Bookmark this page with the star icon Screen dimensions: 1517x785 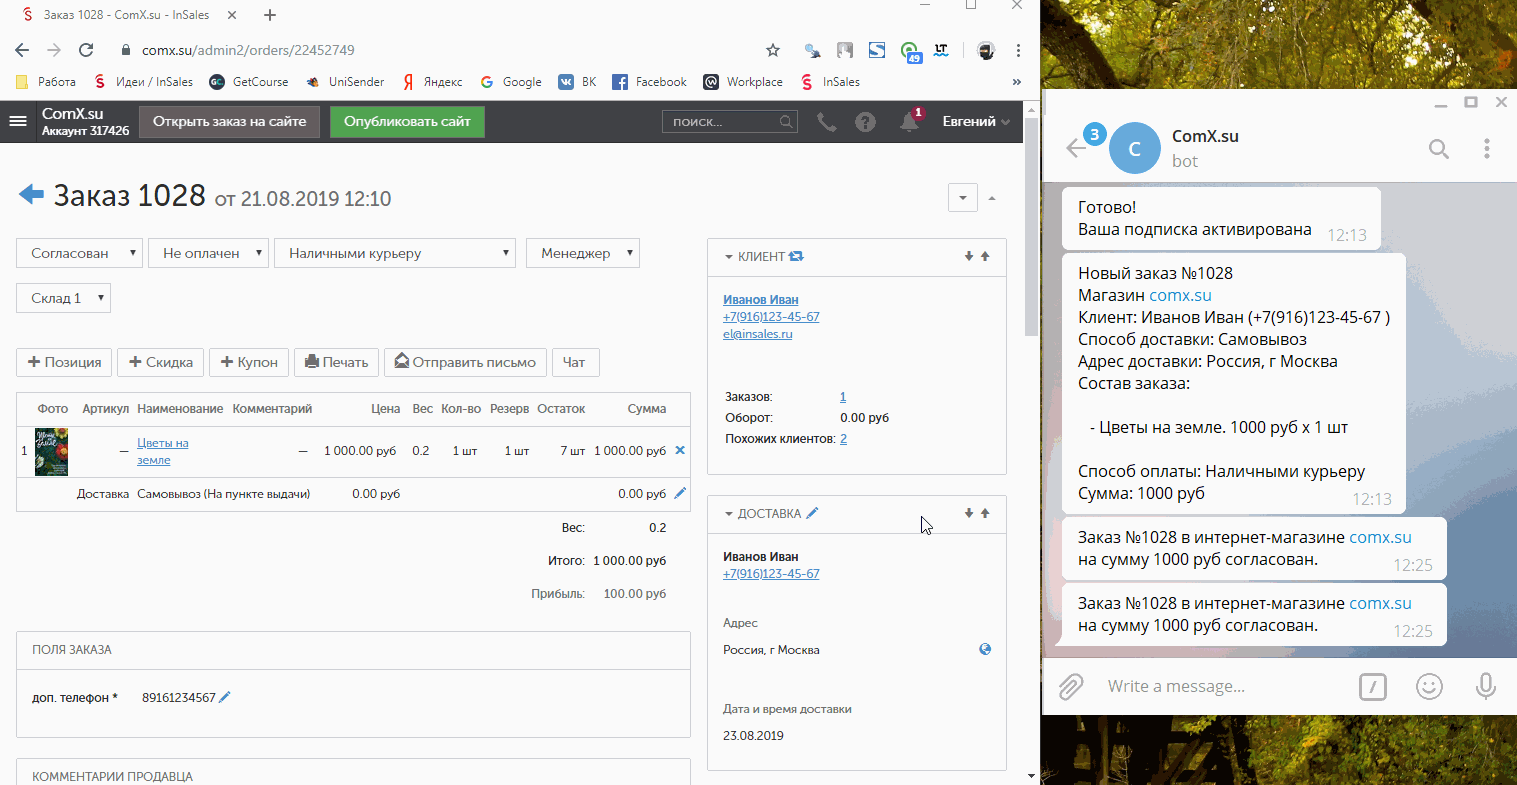pos(773,50)
